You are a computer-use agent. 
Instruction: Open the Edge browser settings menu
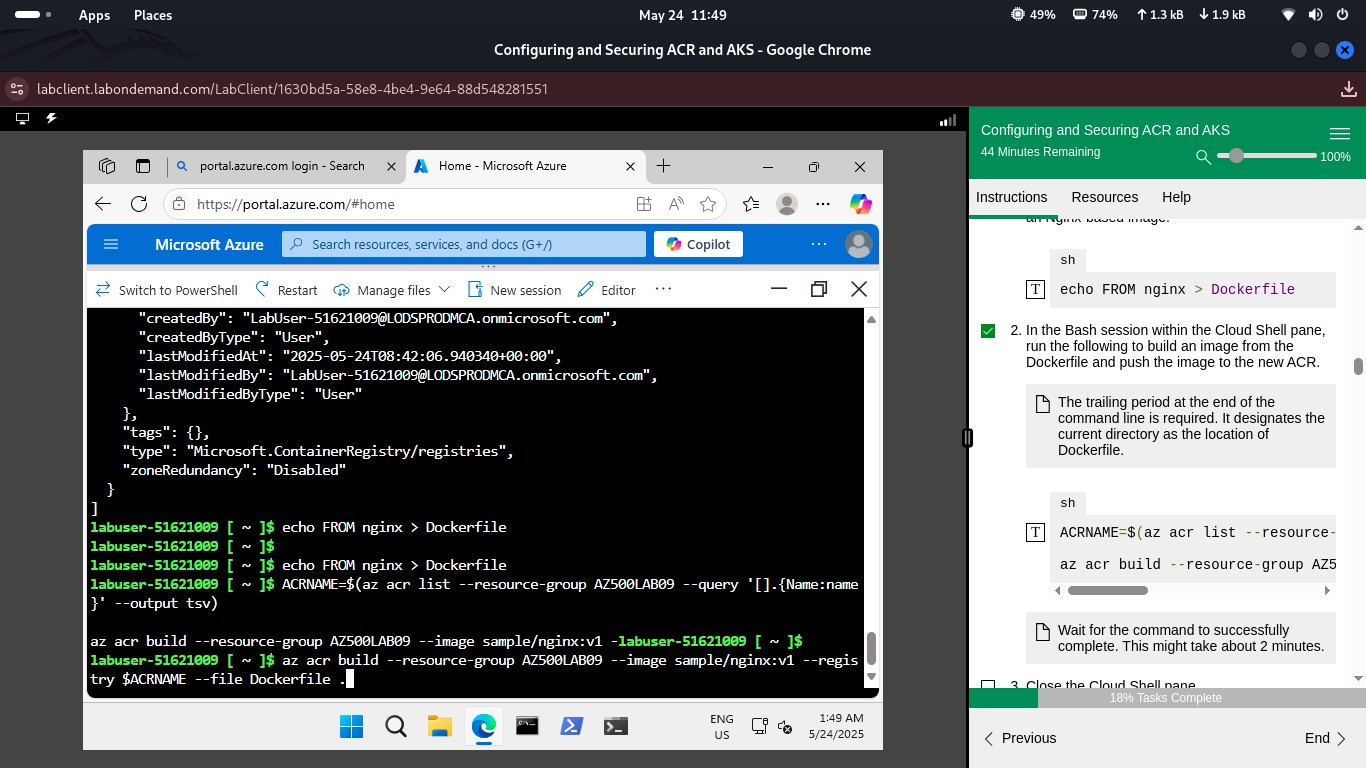click(822, 203)
